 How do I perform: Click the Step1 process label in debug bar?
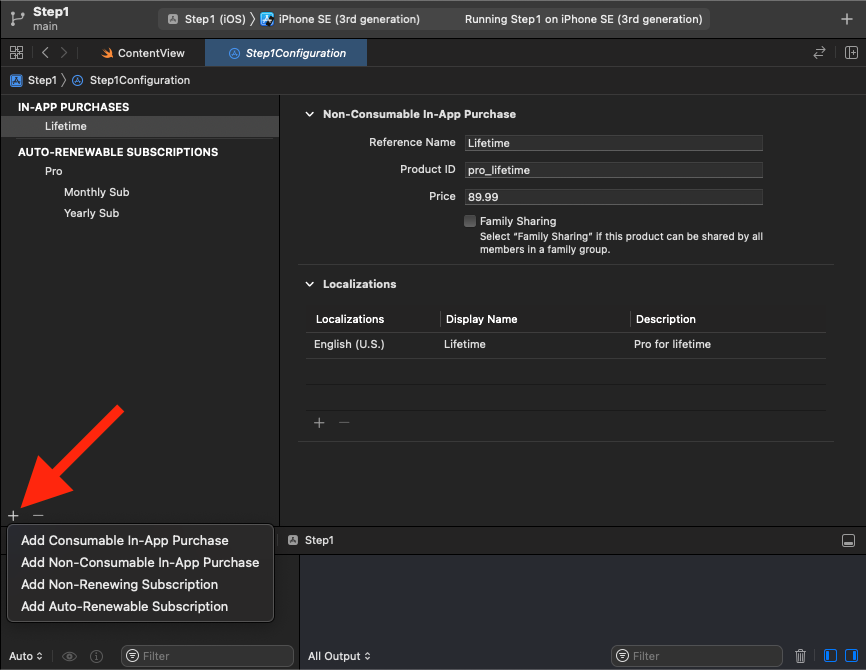319,540
